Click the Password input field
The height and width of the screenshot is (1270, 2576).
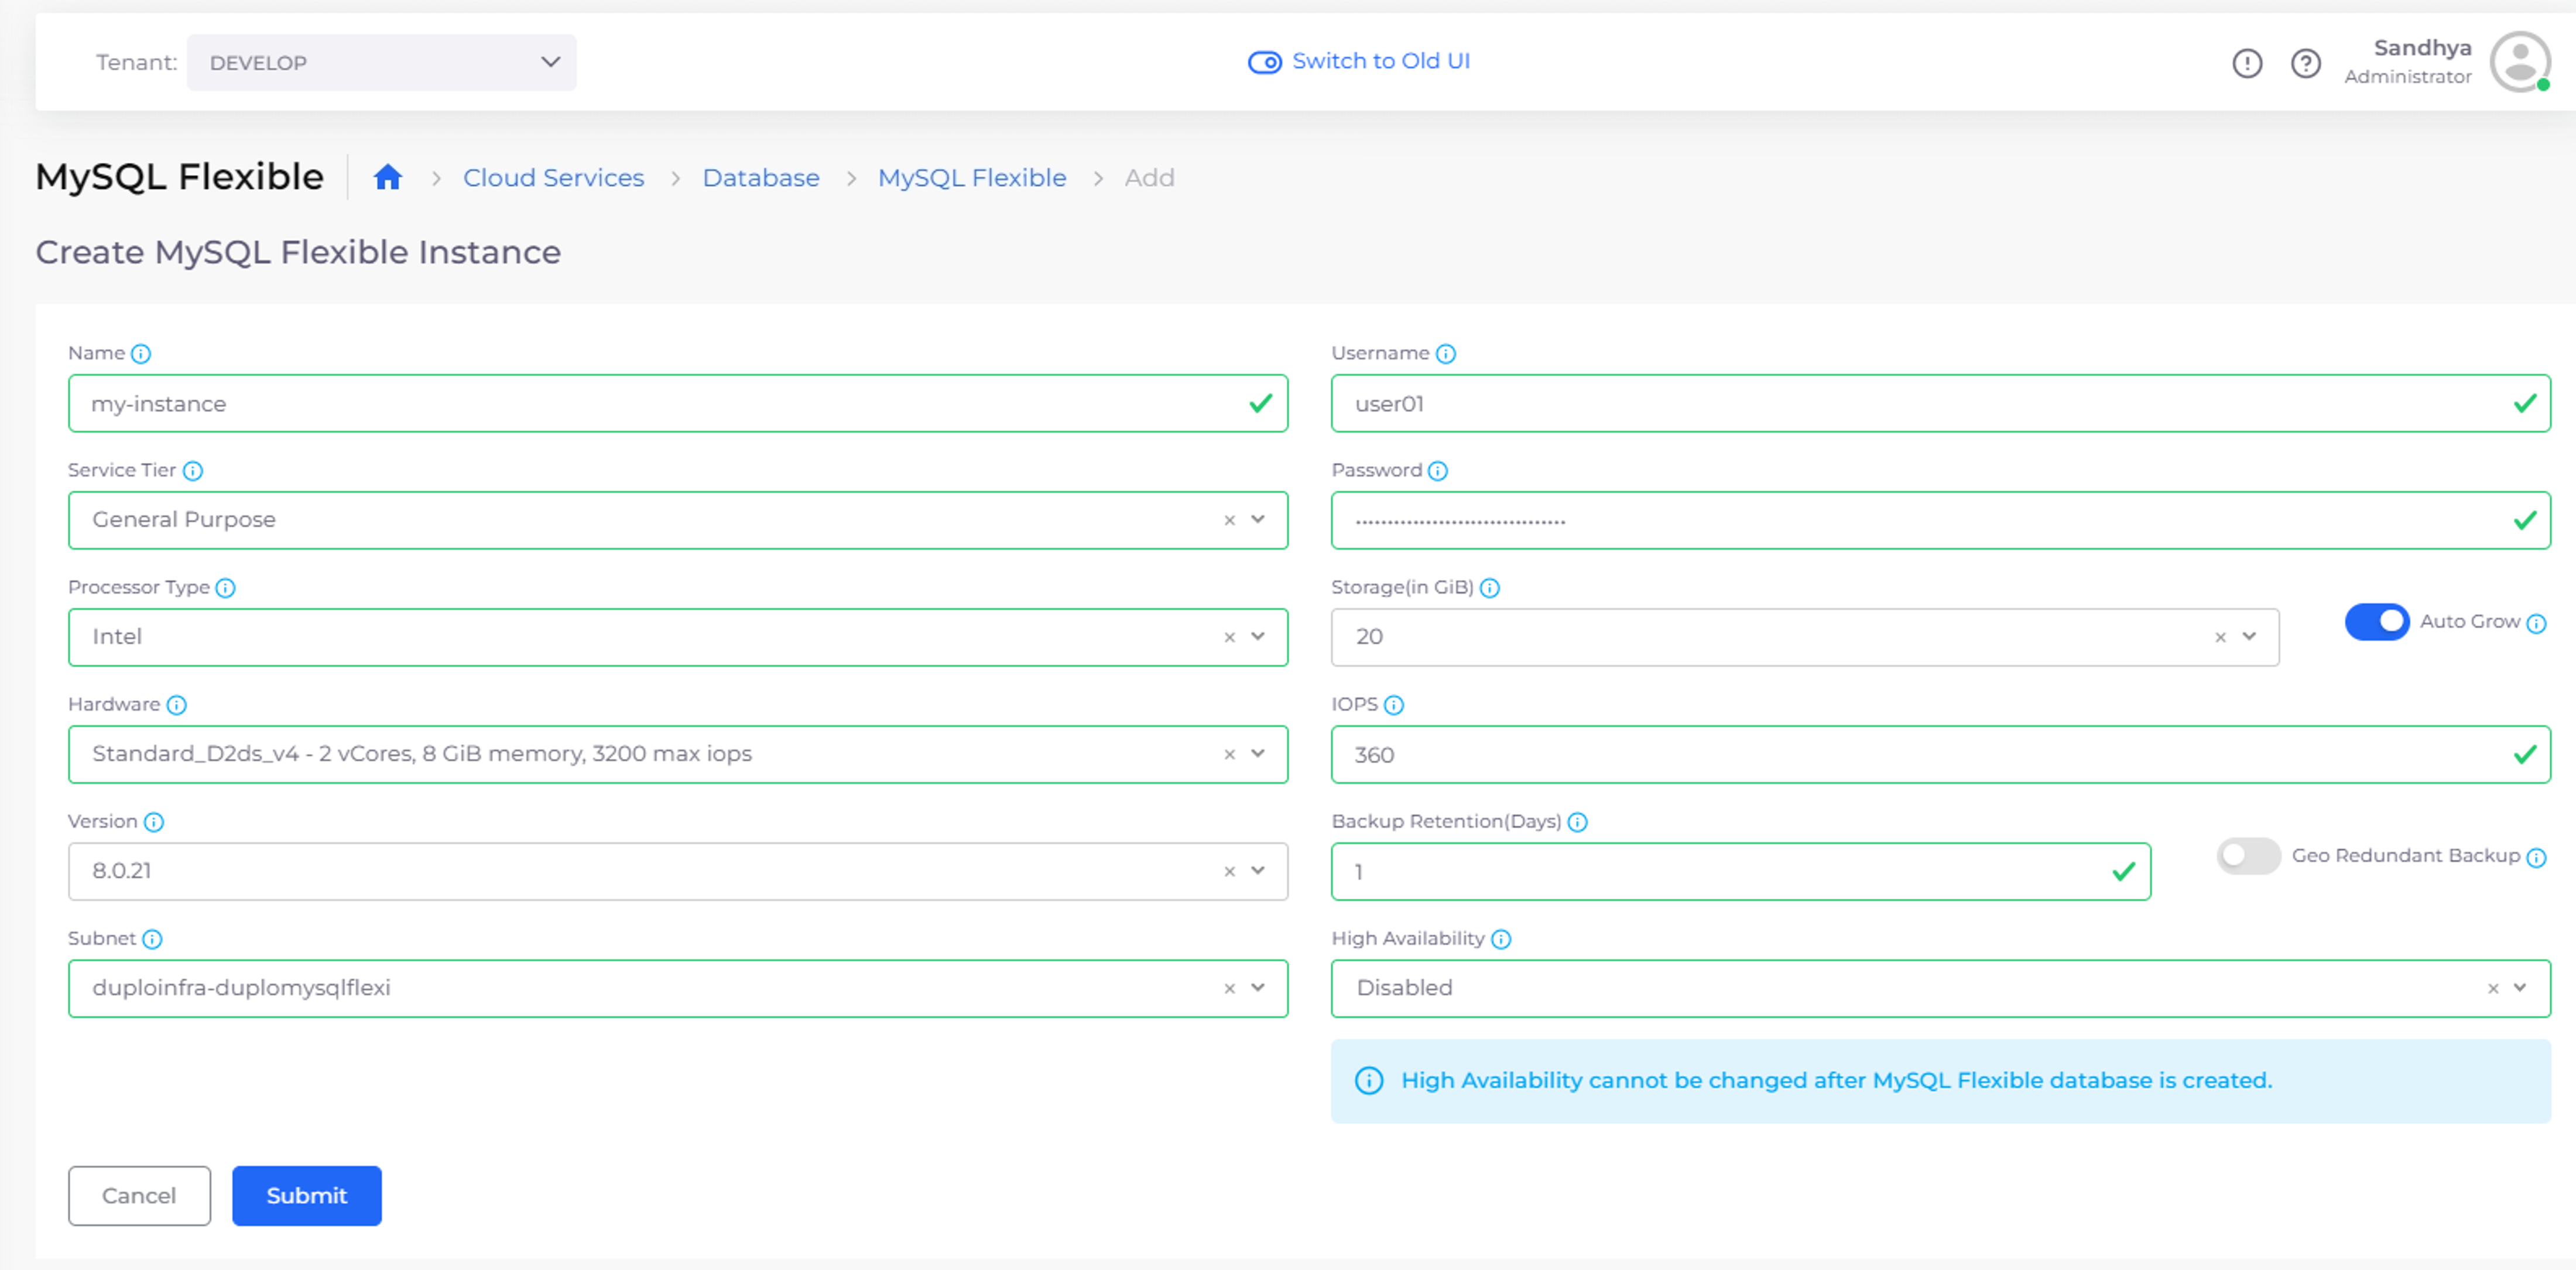pos(1941,520)
